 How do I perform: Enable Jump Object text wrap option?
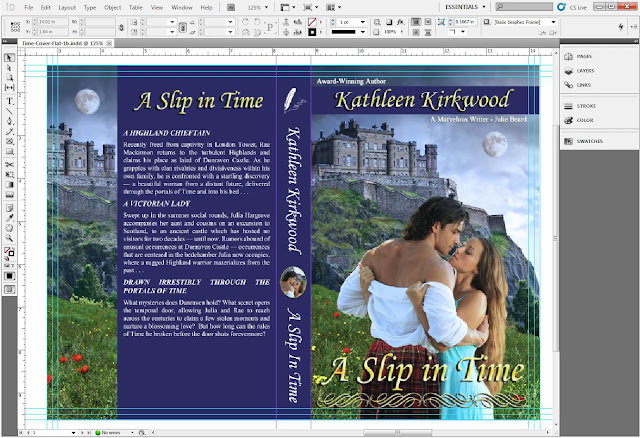(x=428, y=32)
